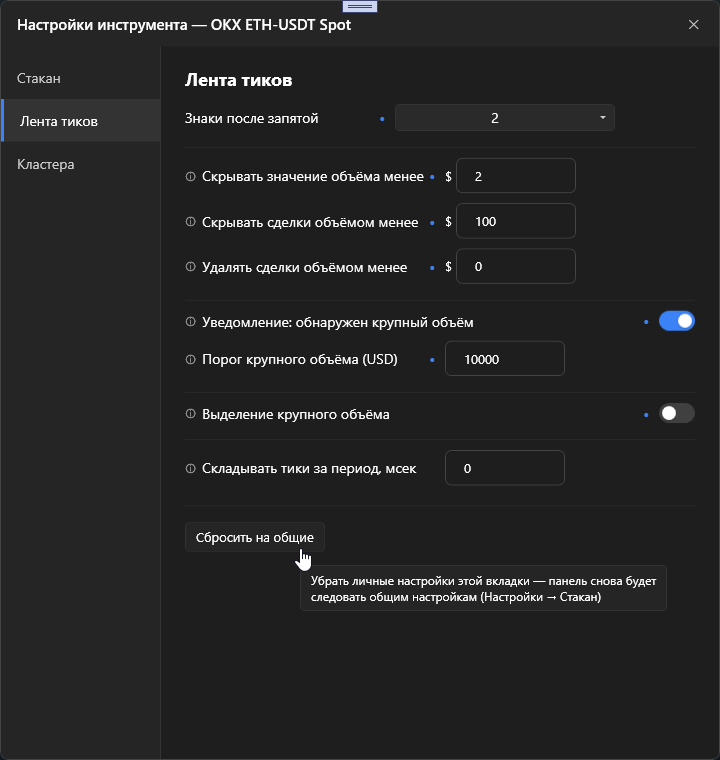The width and height of the screenshot is (720, 760).
Task: Click the info icon beside Скрывать значение объёма менее
Action: tap(191, 176)
